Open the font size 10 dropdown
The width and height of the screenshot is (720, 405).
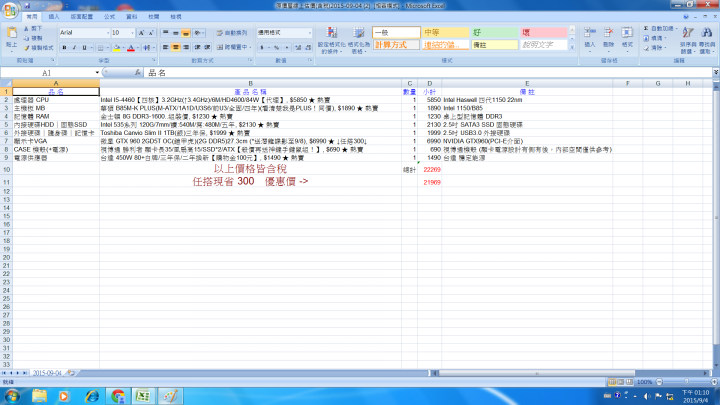coord(132,33)
